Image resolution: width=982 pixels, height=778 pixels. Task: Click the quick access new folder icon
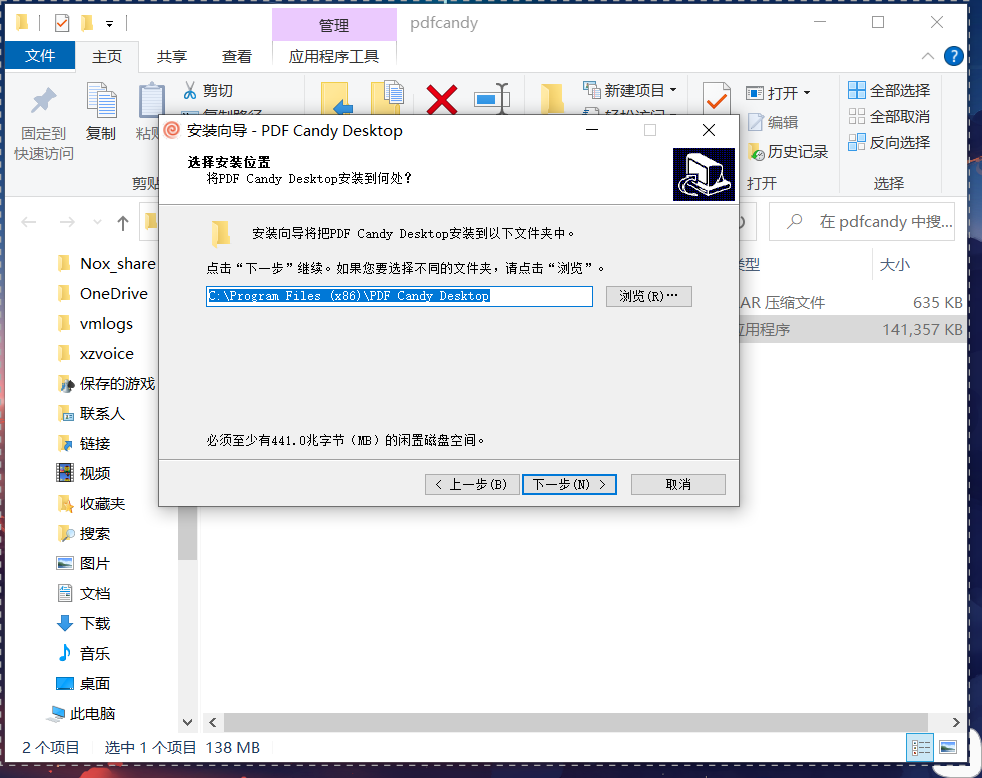(x=87, y=23)
